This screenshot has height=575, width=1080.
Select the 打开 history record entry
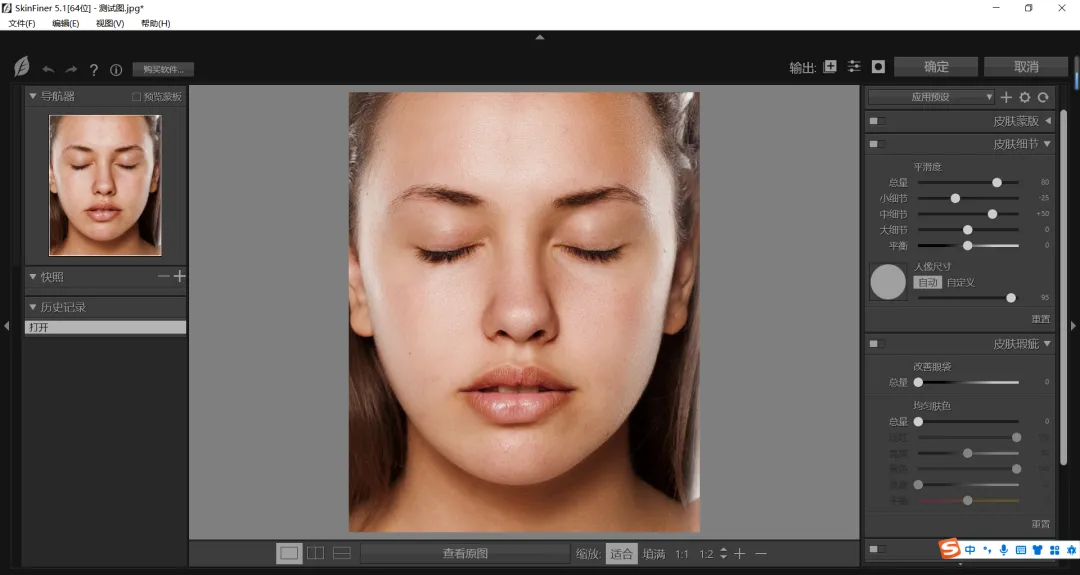(105, 327)
